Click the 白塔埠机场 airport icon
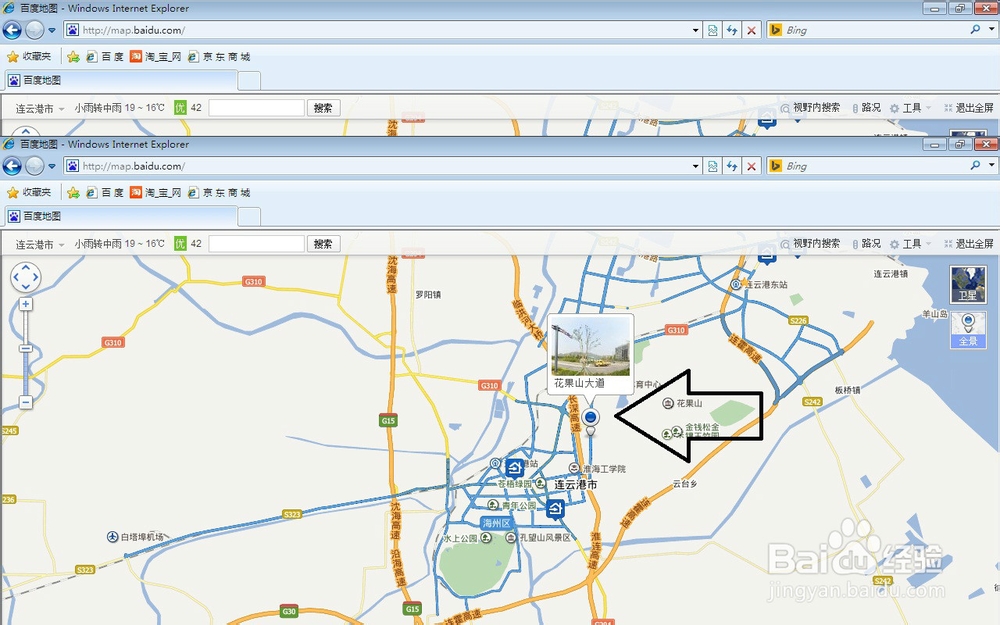1000x625 pixels. point(112,536)
